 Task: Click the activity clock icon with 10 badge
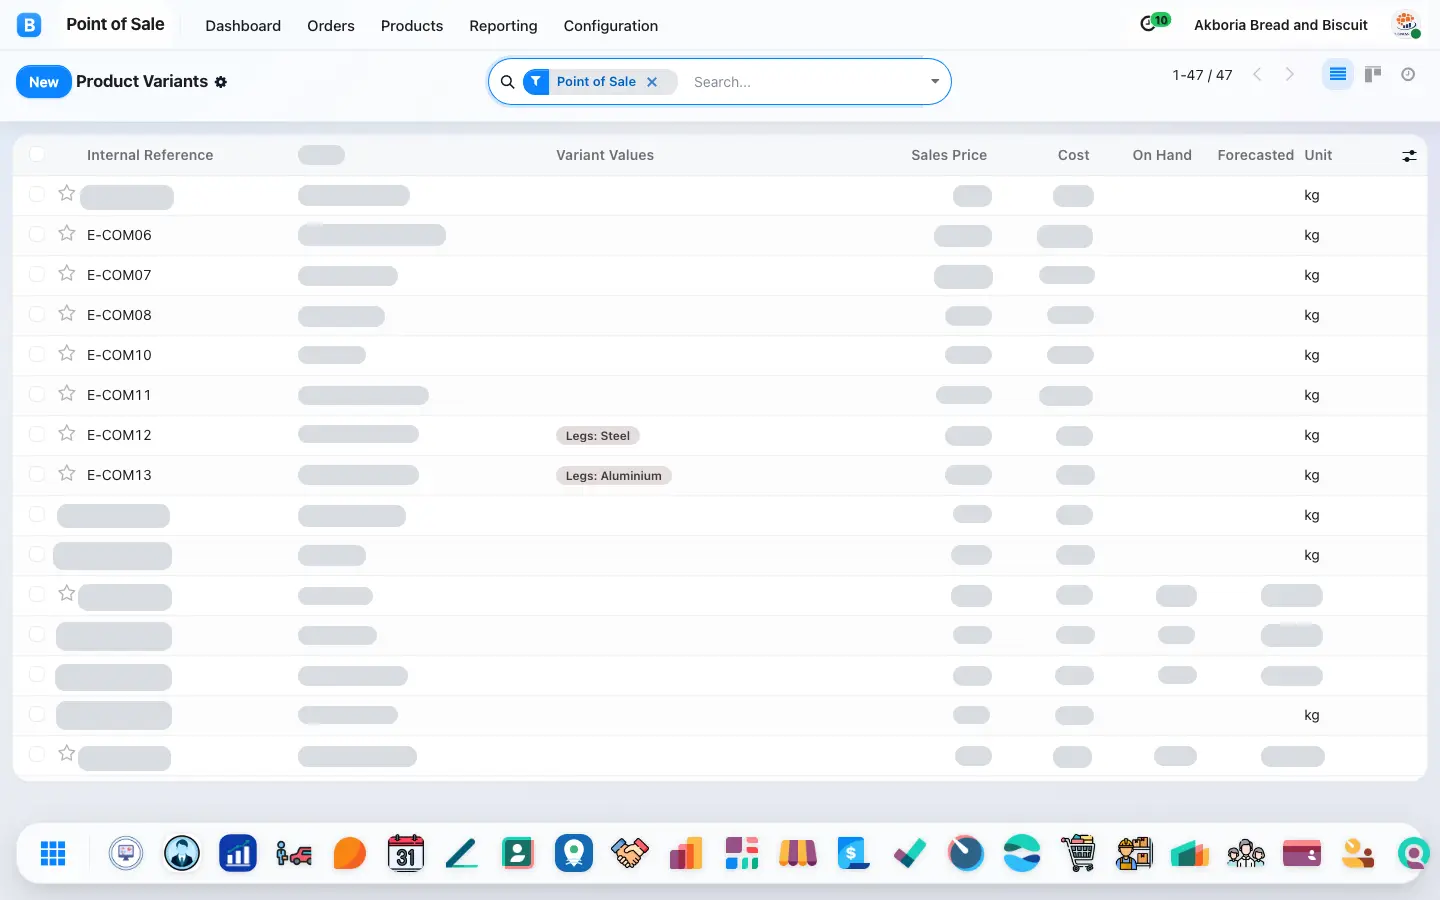pos(1154,23)
